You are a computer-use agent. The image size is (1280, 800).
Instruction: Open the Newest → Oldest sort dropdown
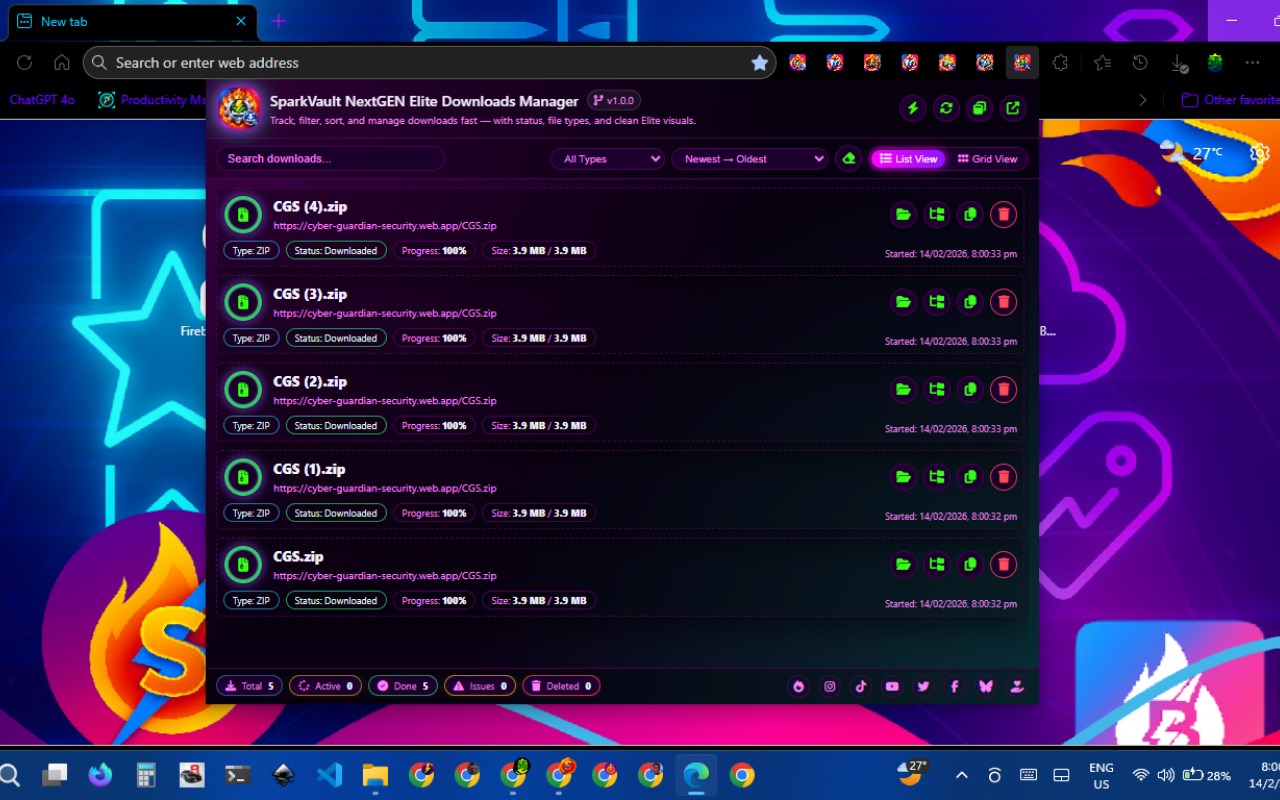[x=750, y=159]
